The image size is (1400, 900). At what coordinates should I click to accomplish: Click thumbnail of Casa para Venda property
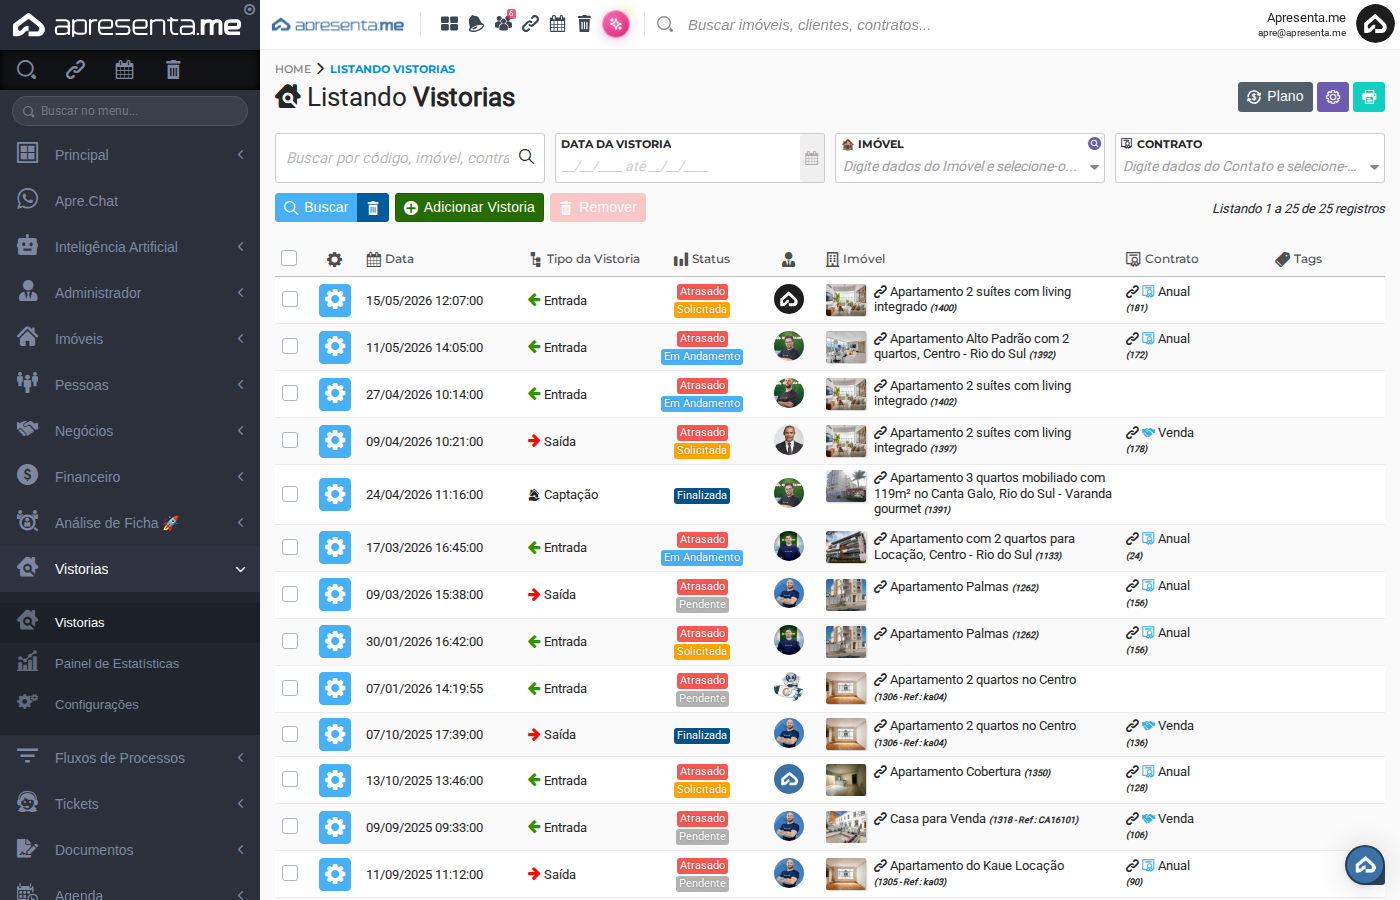click(846, 827)
